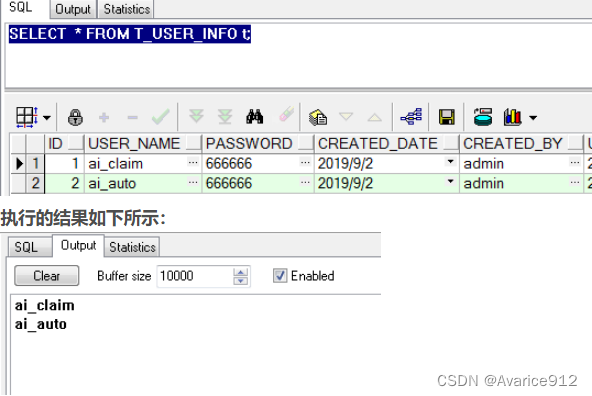Click ai_claim line in output pane
Screen dimensions: 592x396
point(45,305)
